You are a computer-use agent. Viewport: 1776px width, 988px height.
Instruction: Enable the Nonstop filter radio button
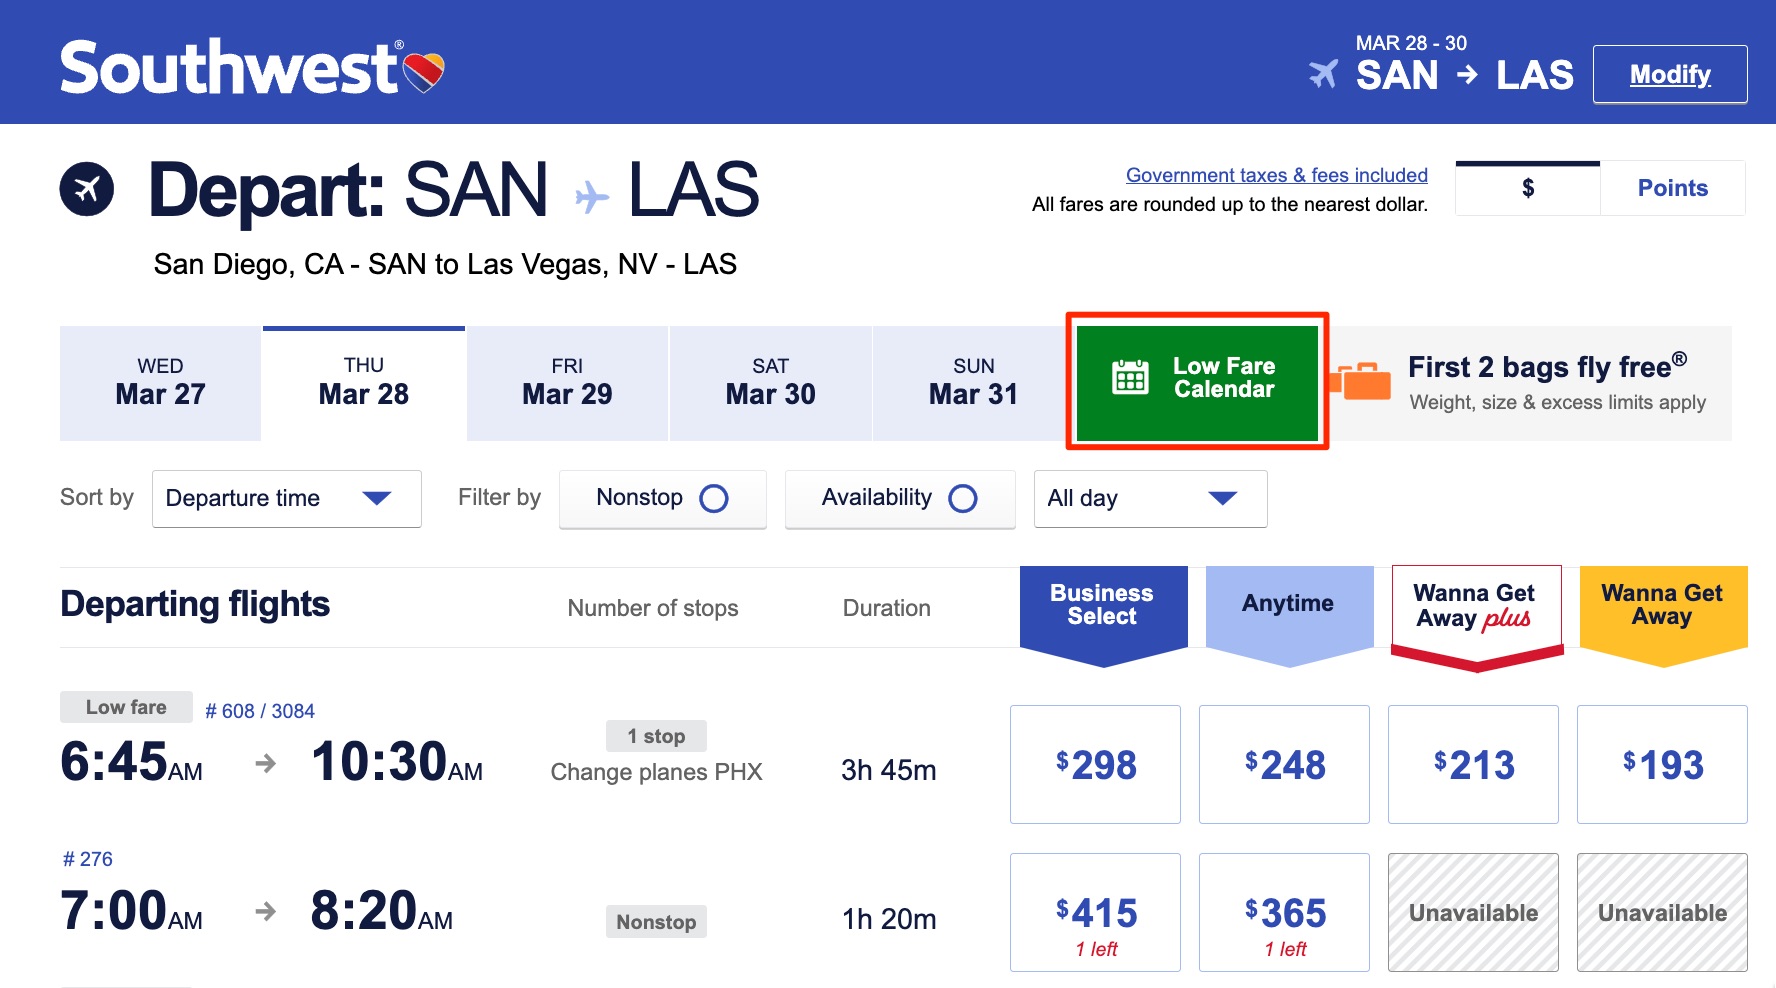click(714, 498)
